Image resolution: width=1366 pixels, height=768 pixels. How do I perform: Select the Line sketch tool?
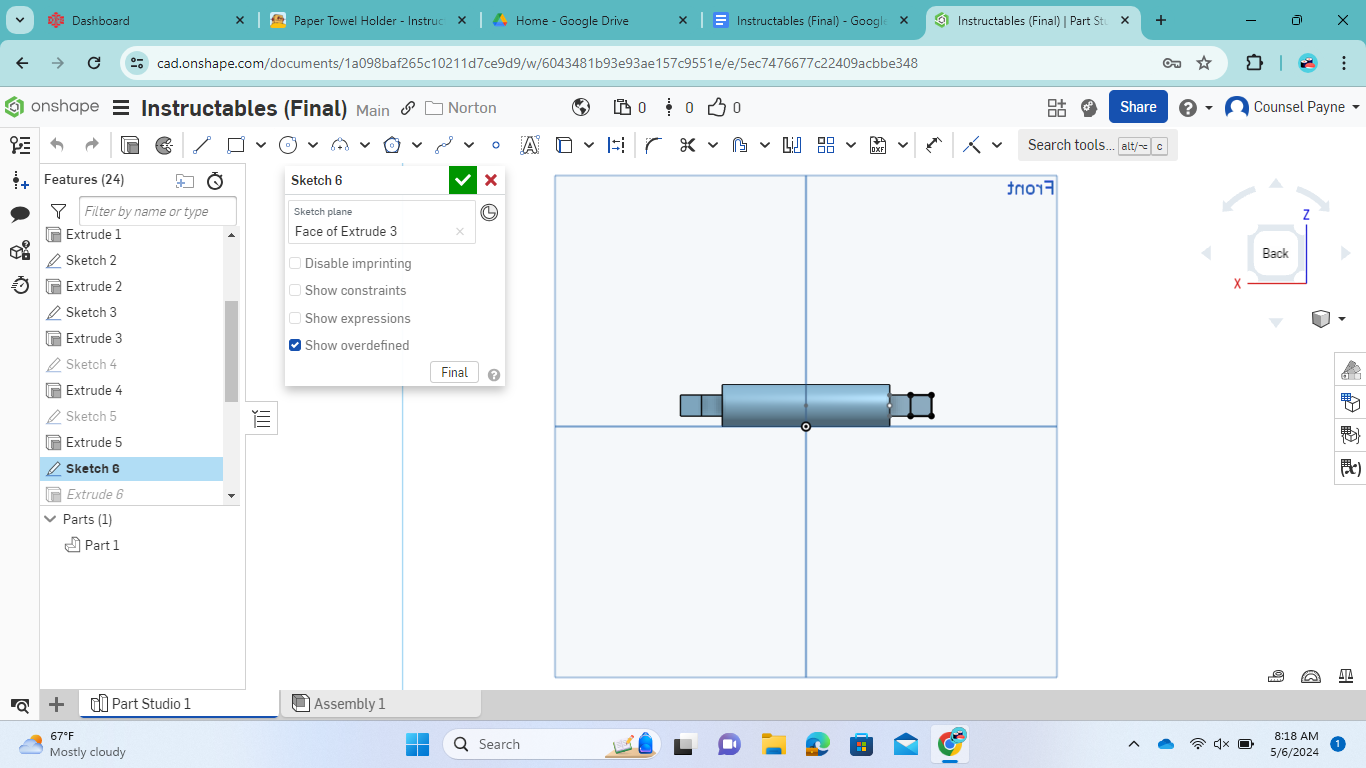202,145
